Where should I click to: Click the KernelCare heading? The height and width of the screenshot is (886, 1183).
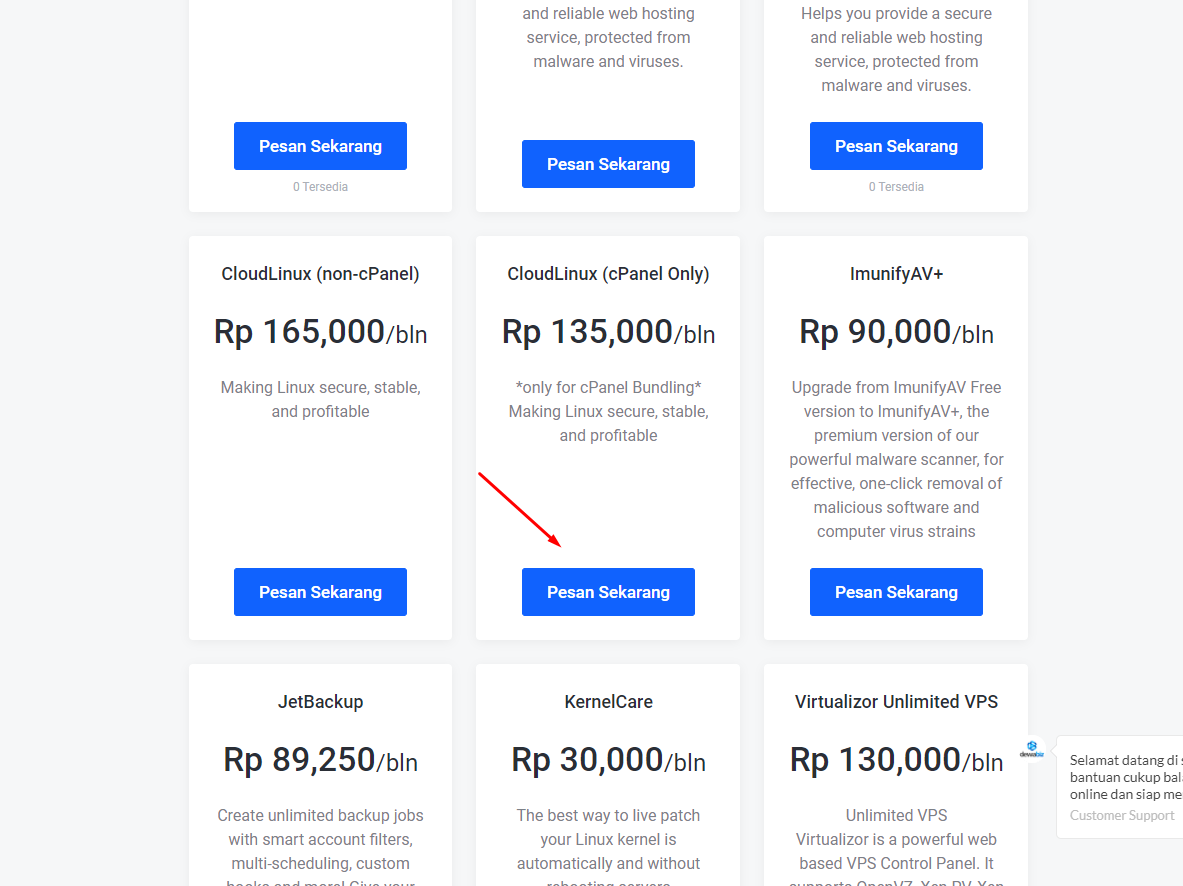pyautogui.click(x=608, y=702)
